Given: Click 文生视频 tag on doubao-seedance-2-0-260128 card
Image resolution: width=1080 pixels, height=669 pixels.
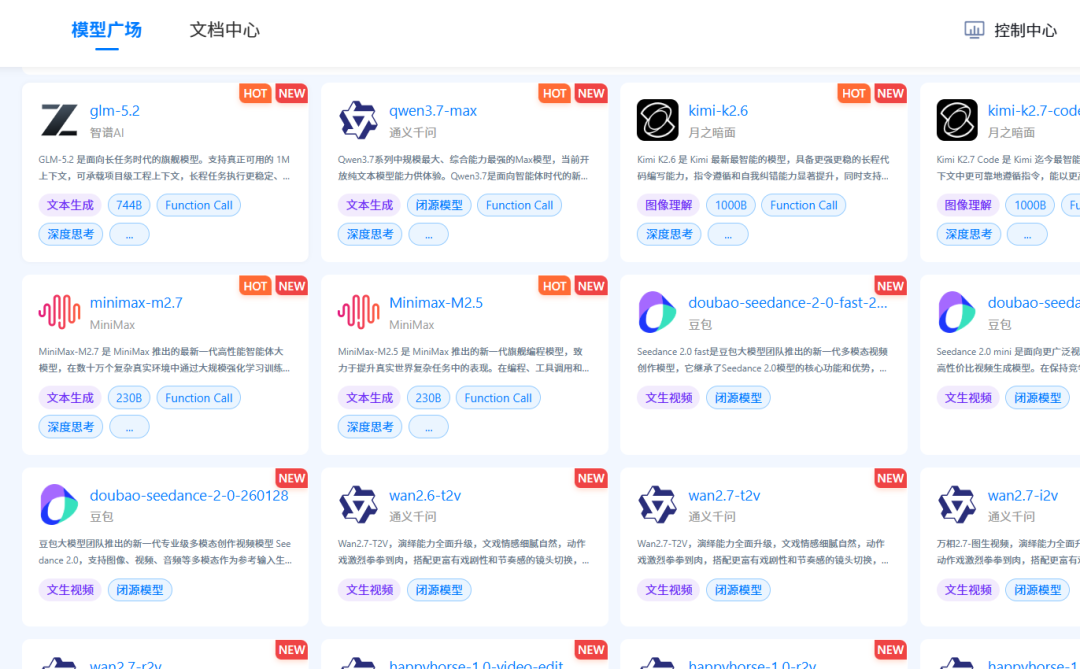Looking at the screenshot, I should (x=70, y=590).
